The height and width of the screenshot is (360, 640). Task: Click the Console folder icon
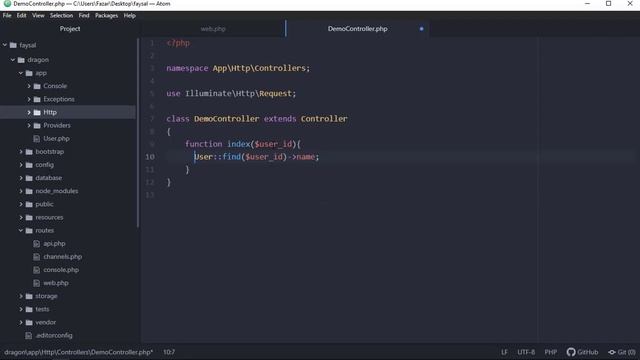pos(37,86)
